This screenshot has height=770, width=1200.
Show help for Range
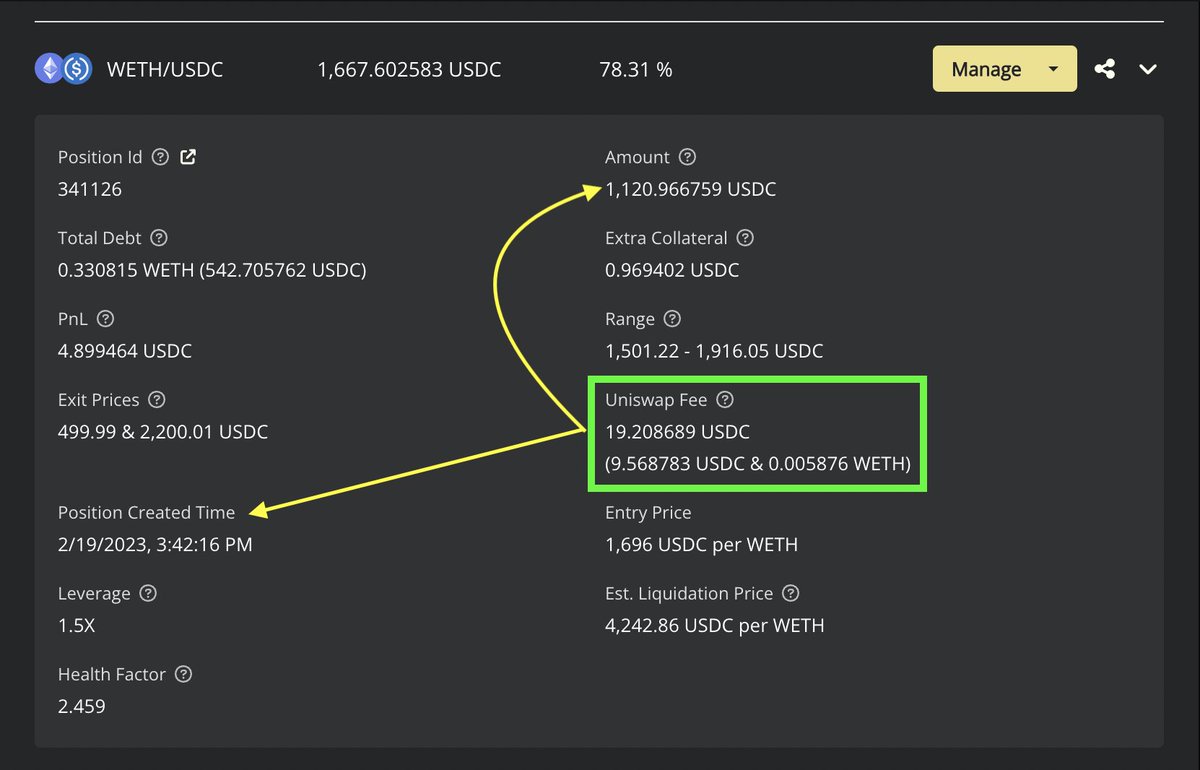point(672,319)
